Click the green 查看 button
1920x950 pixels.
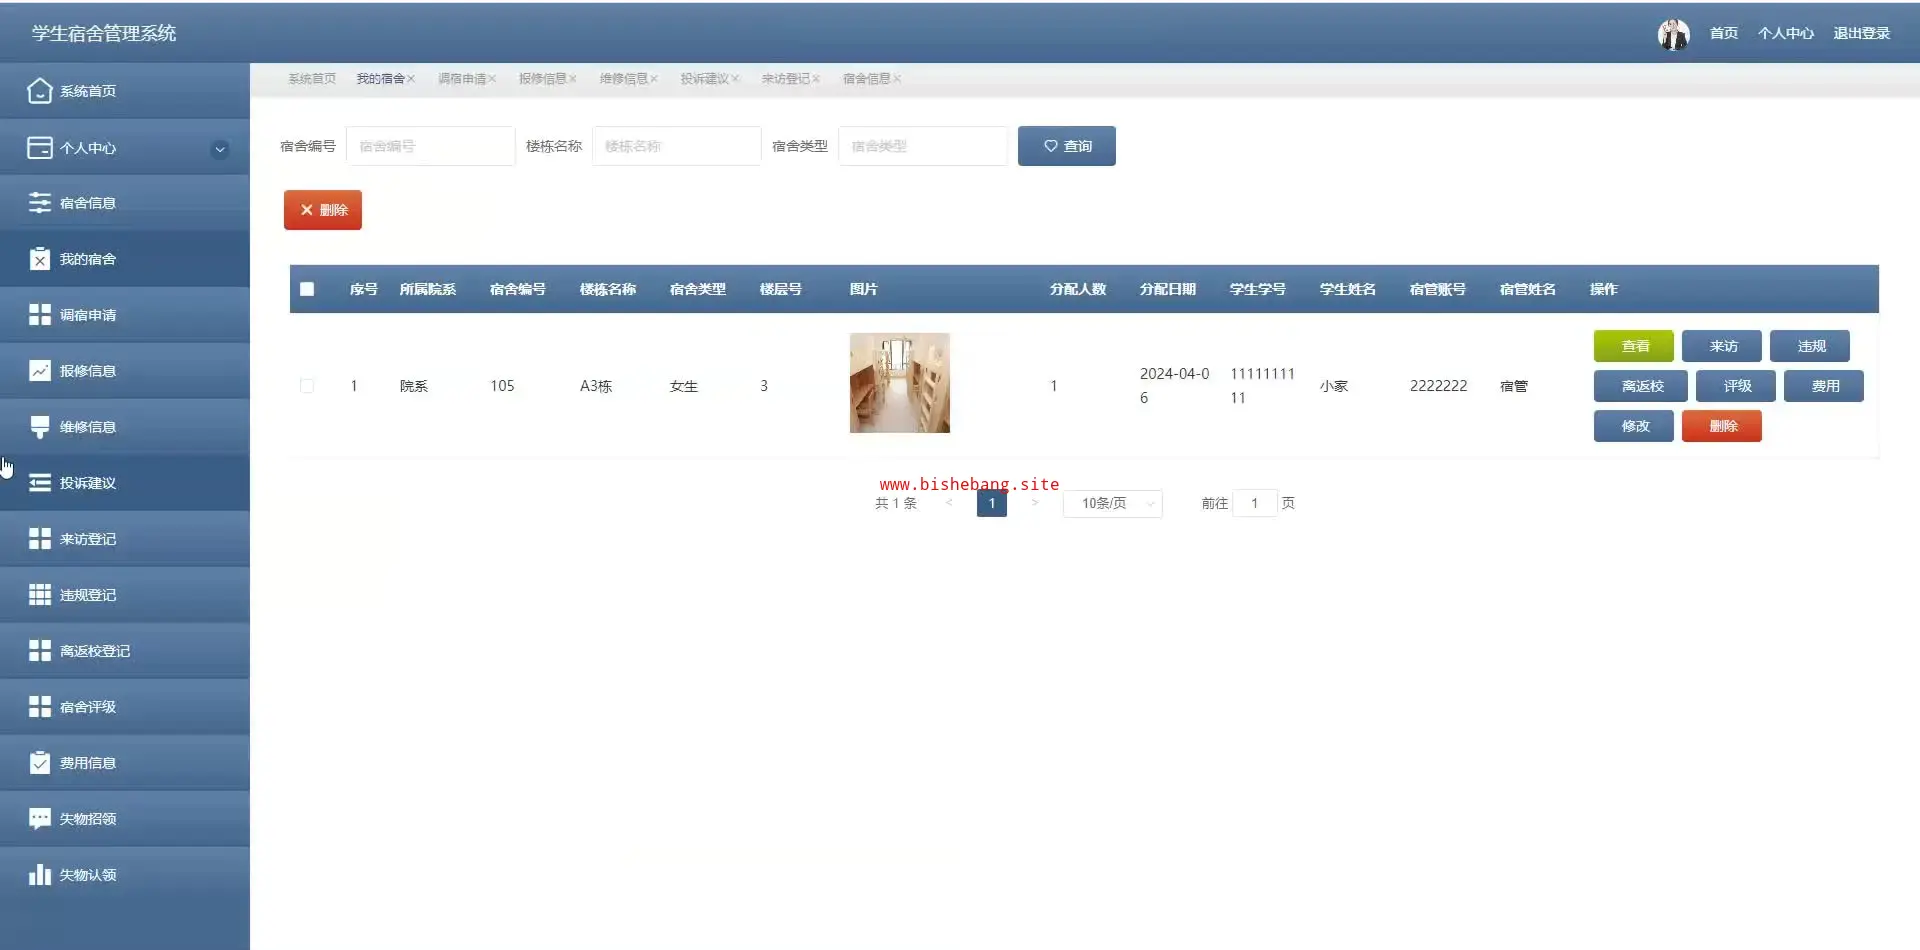pos(1634,346)
